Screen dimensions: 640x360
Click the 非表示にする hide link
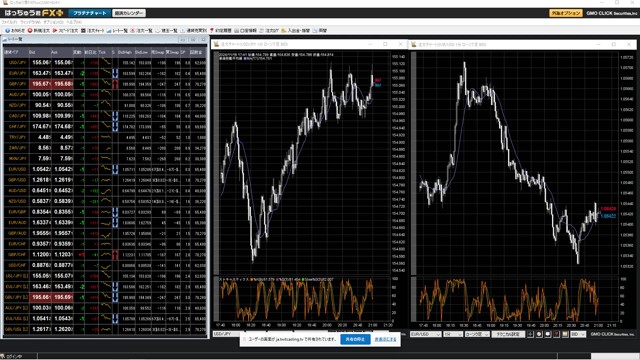[x=385, y=339]
